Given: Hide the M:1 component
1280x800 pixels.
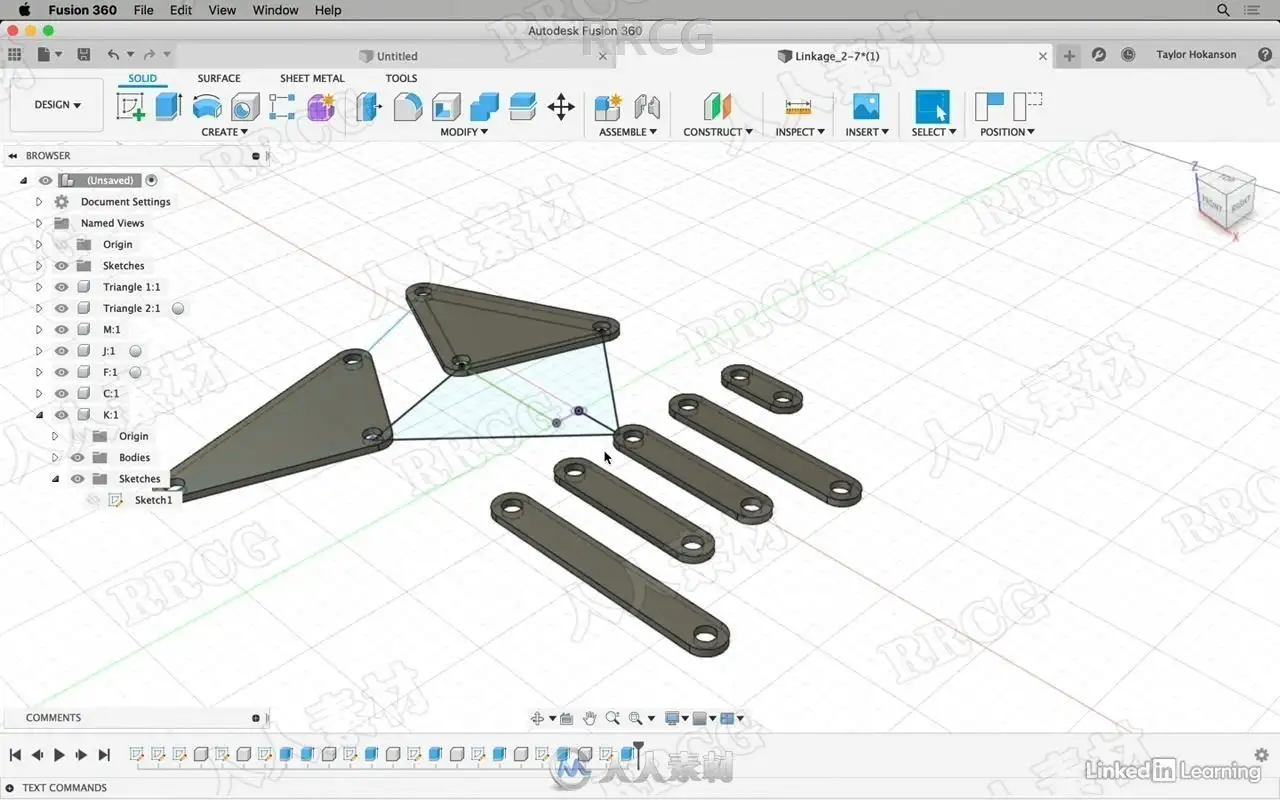Looking at the screenshot, I should coord(61,329).
